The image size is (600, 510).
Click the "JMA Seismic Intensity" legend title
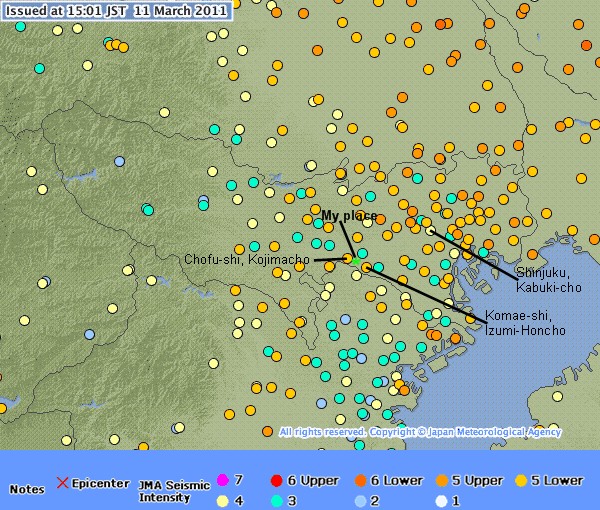[165, 490]
